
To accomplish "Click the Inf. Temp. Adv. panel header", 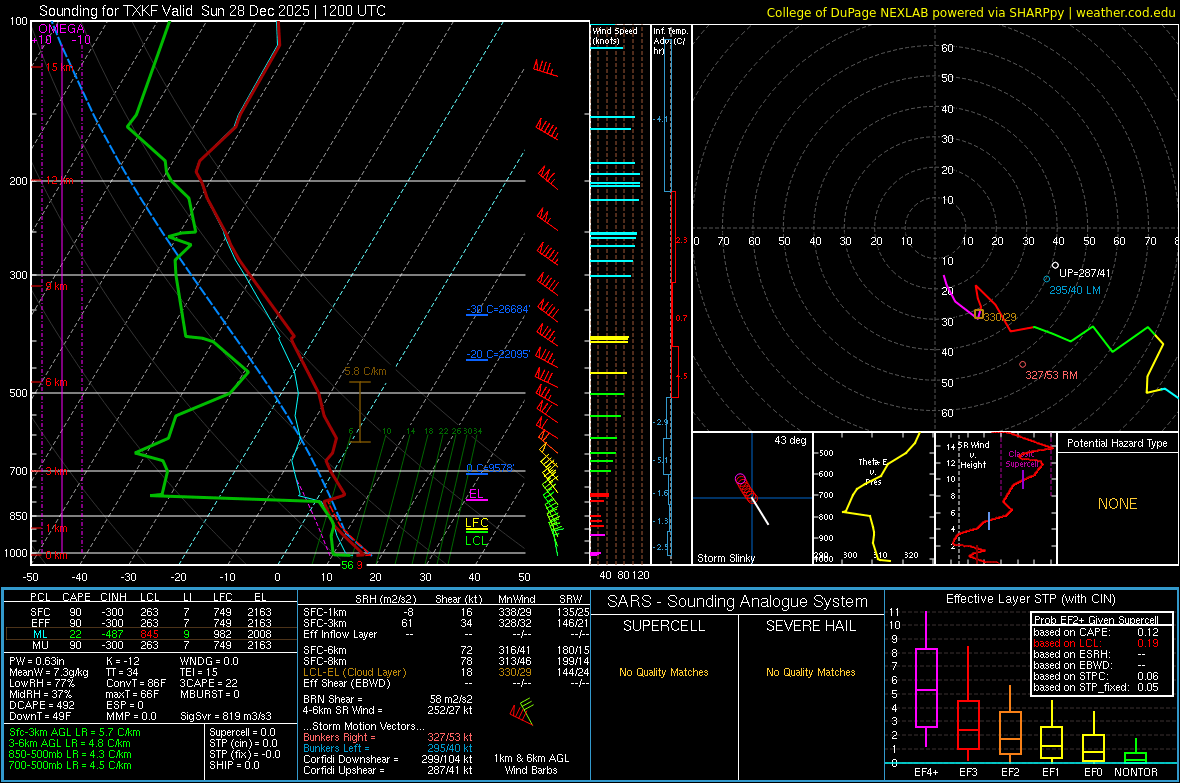I will click(670, 41).
